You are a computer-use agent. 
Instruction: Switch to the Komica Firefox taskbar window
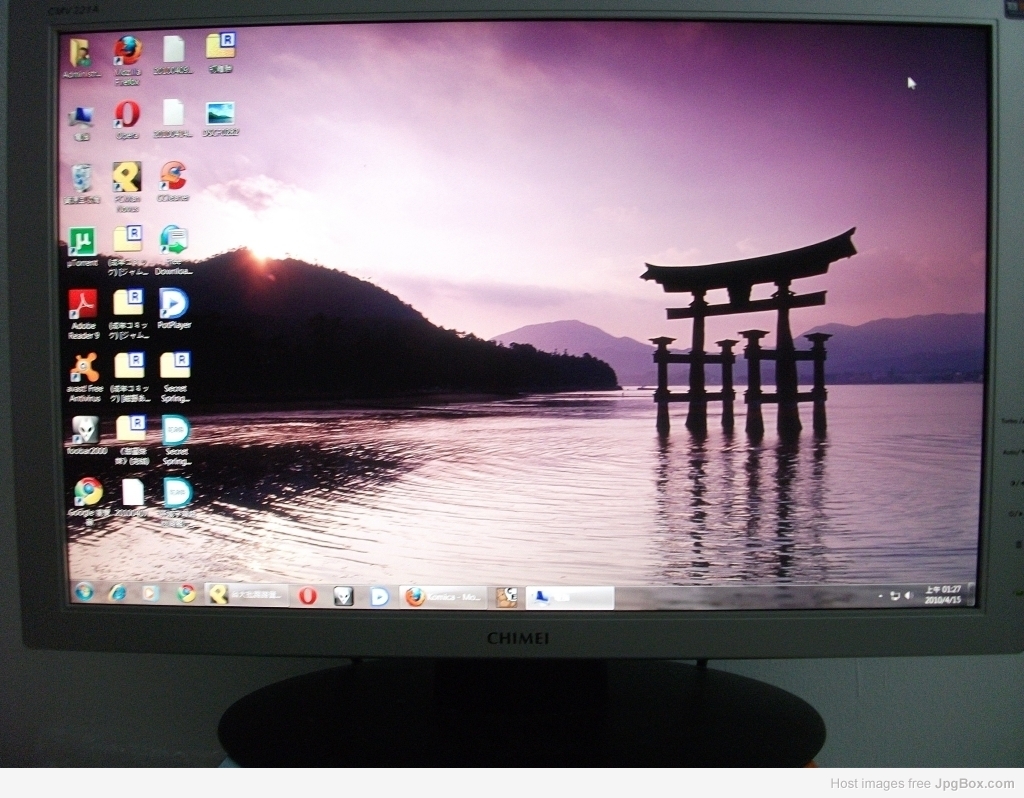click(443, 597)
